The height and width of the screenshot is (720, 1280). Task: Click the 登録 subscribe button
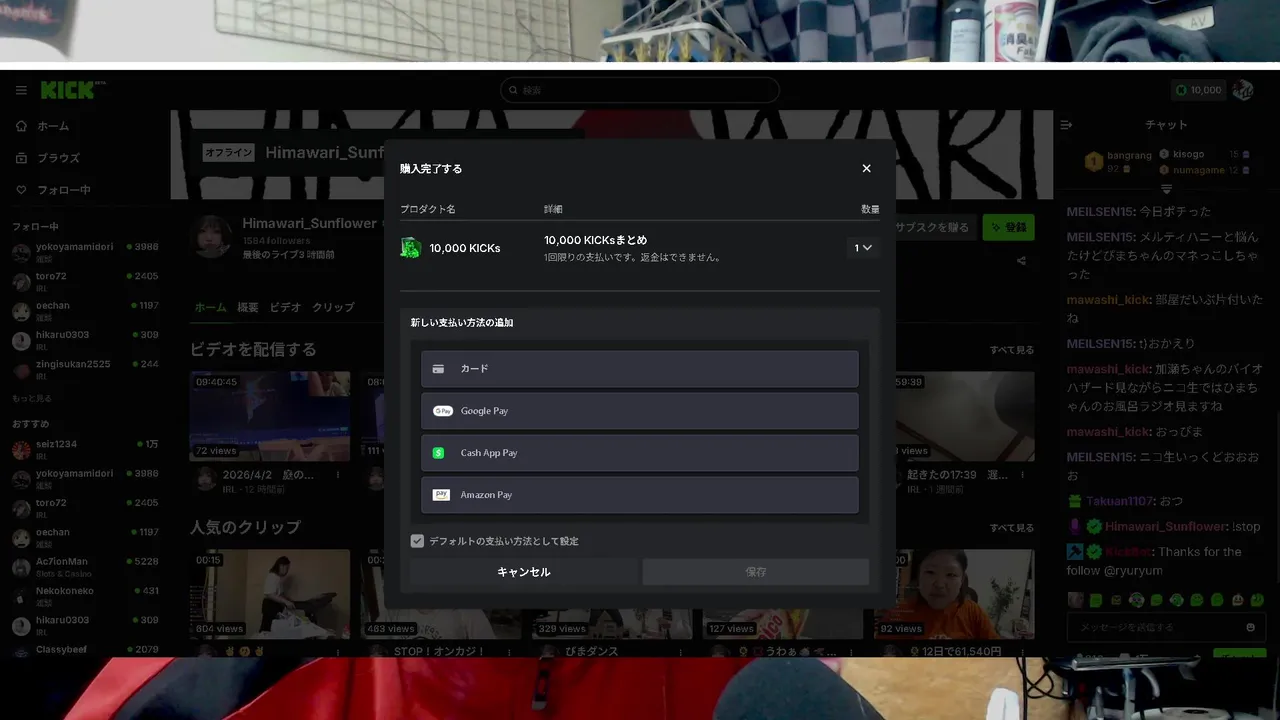1008,227
